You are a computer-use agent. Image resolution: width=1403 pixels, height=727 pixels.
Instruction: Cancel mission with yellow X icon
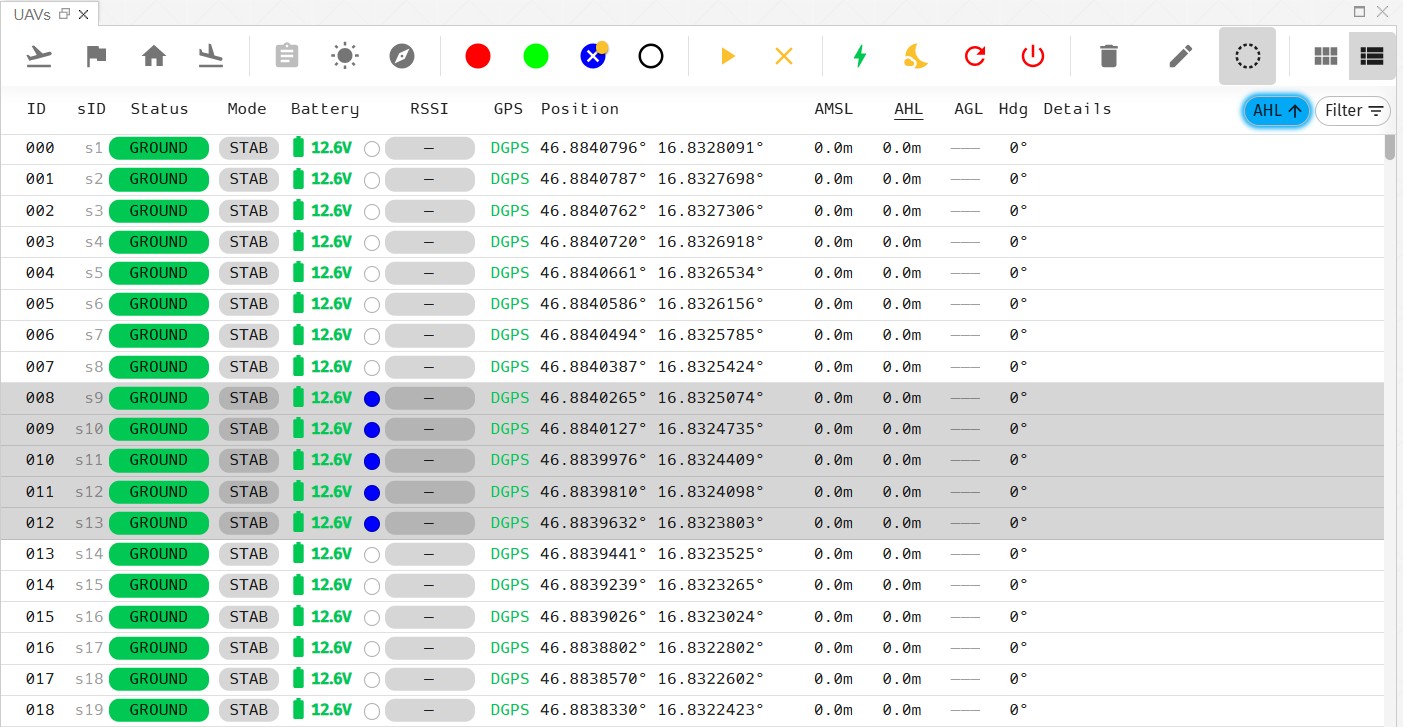(x=784, y=56)
